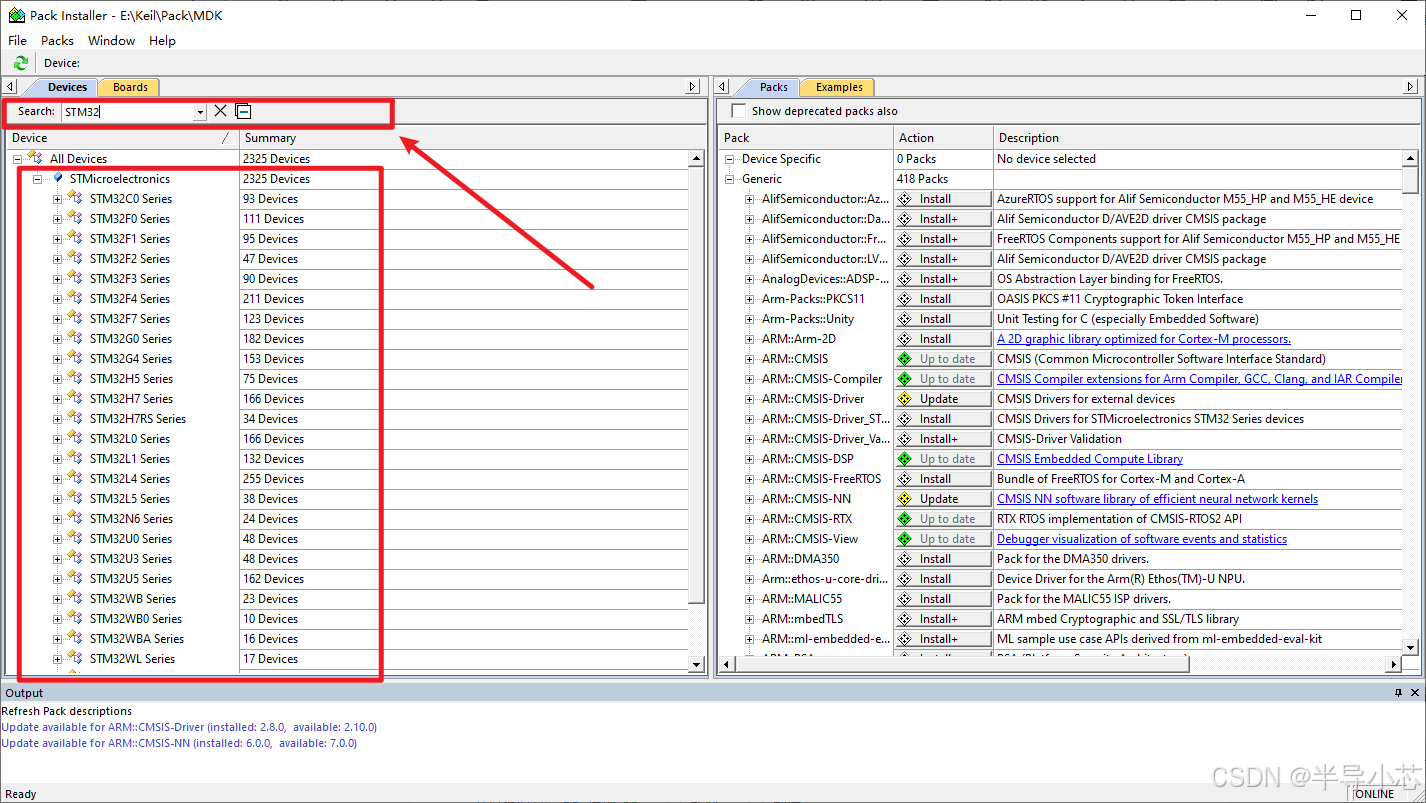
Task: Select the STM32N6 Series row
Action: click(131, 519)
